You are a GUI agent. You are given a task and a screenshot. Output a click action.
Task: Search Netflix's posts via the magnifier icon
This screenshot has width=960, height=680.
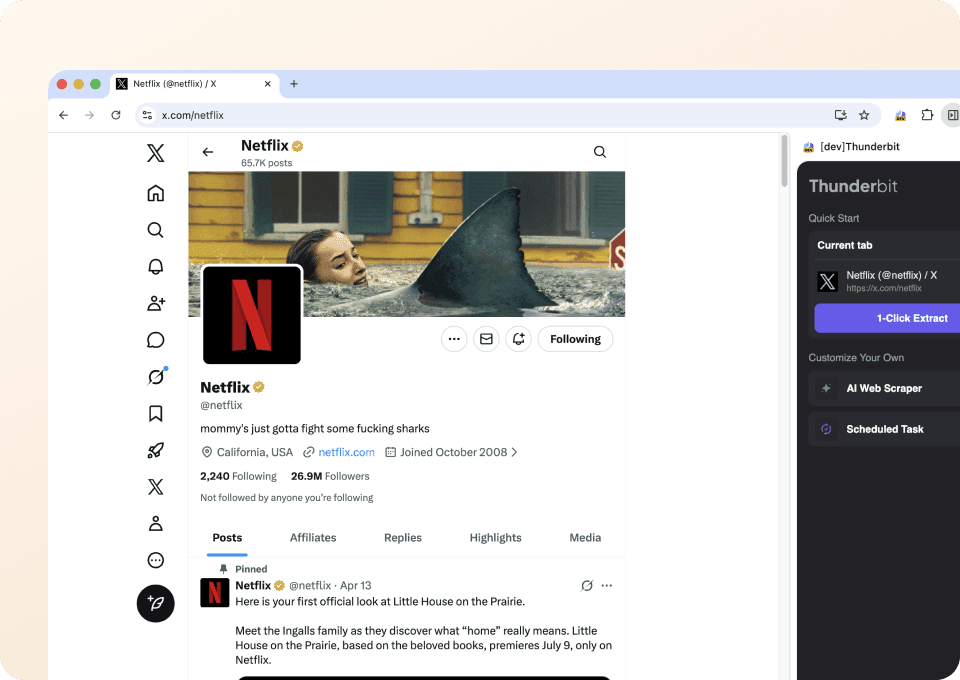pyautogui.click(x=599, y=151)
